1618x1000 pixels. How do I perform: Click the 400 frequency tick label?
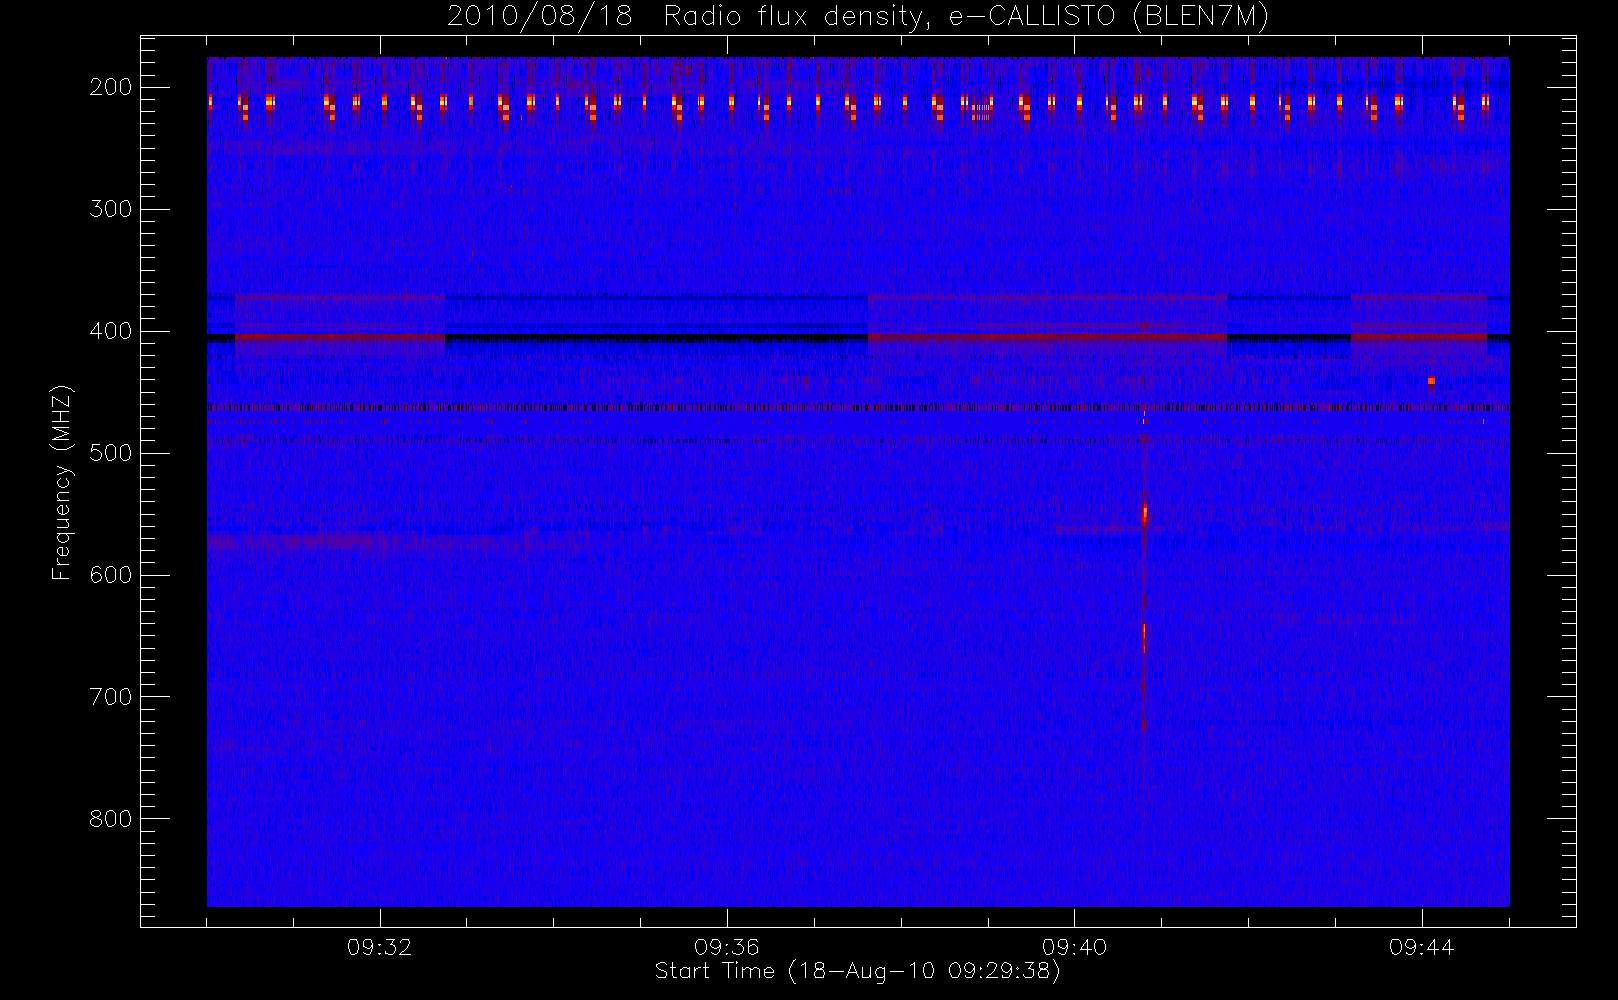pyautogui.click(x=111, y=331)
